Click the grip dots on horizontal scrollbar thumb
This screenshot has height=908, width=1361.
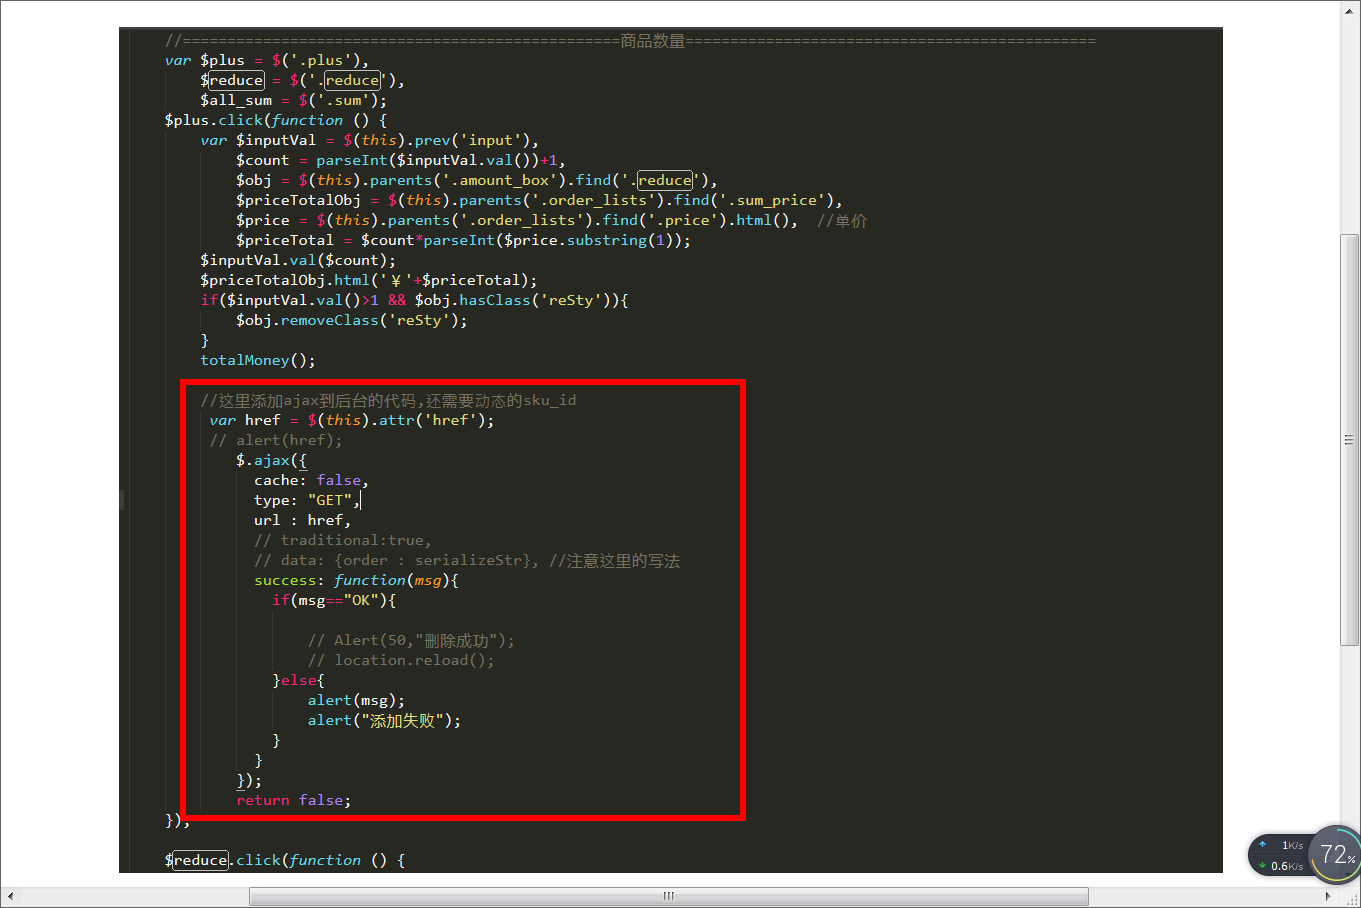tap(668, 896)
